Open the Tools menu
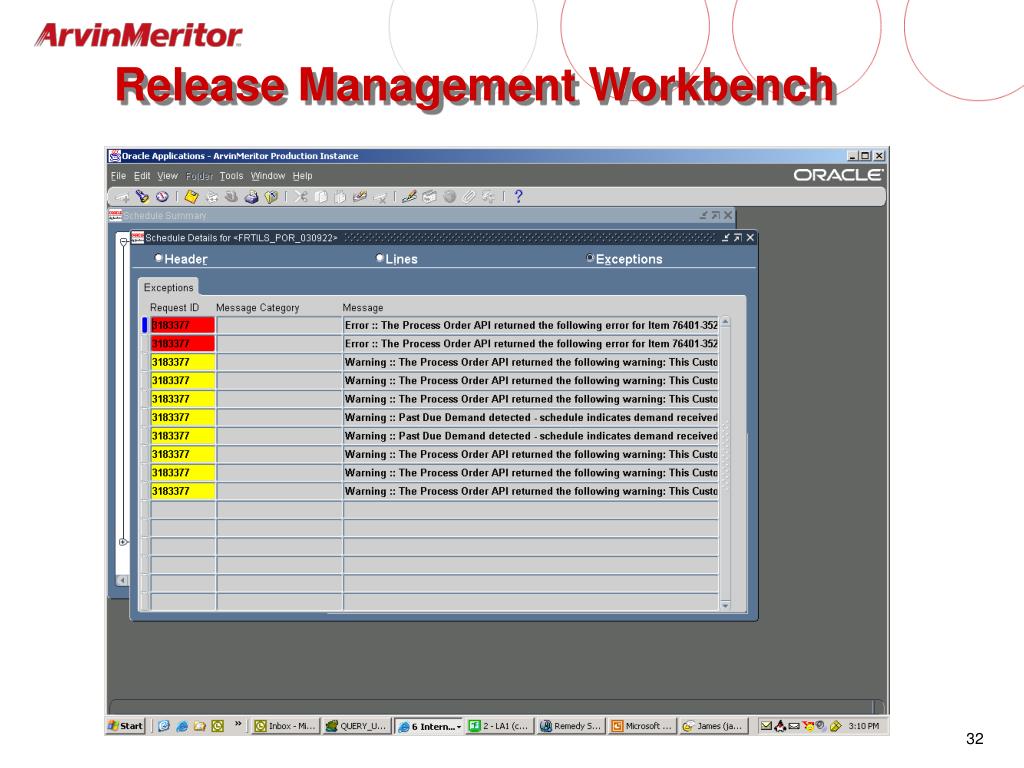Viewport: 1024px width, 768px height. coord(231,176)
